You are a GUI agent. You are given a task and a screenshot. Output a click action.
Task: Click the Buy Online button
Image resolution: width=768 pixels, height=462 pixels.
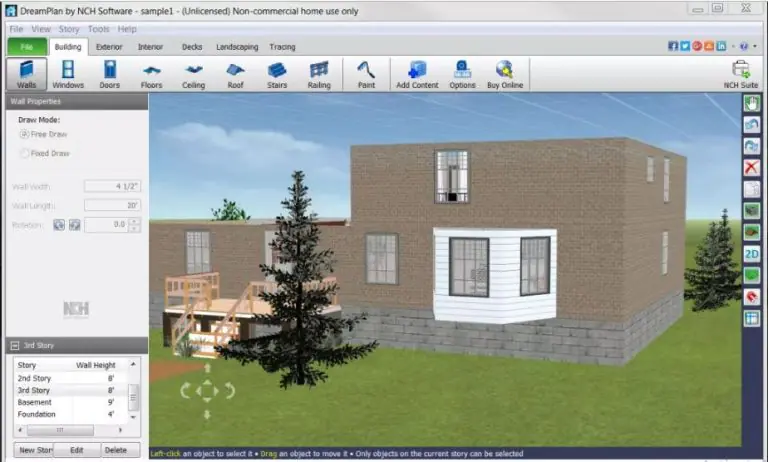(x=505, y=74)
